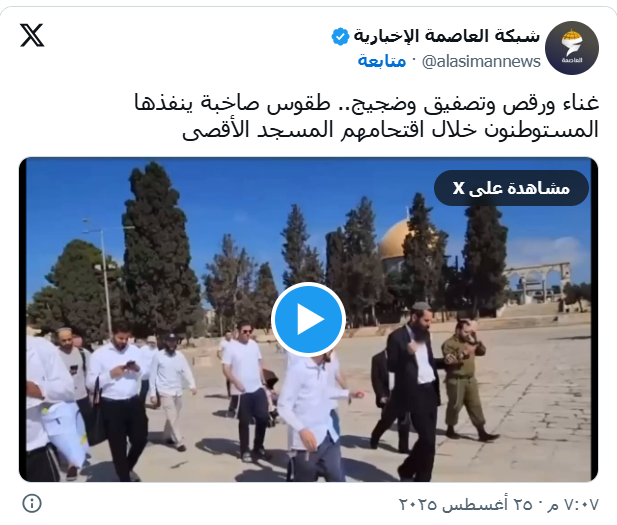
Task: Open شبكة العاصمة الإخبارية account name
Action: click(x=447, y=36)
